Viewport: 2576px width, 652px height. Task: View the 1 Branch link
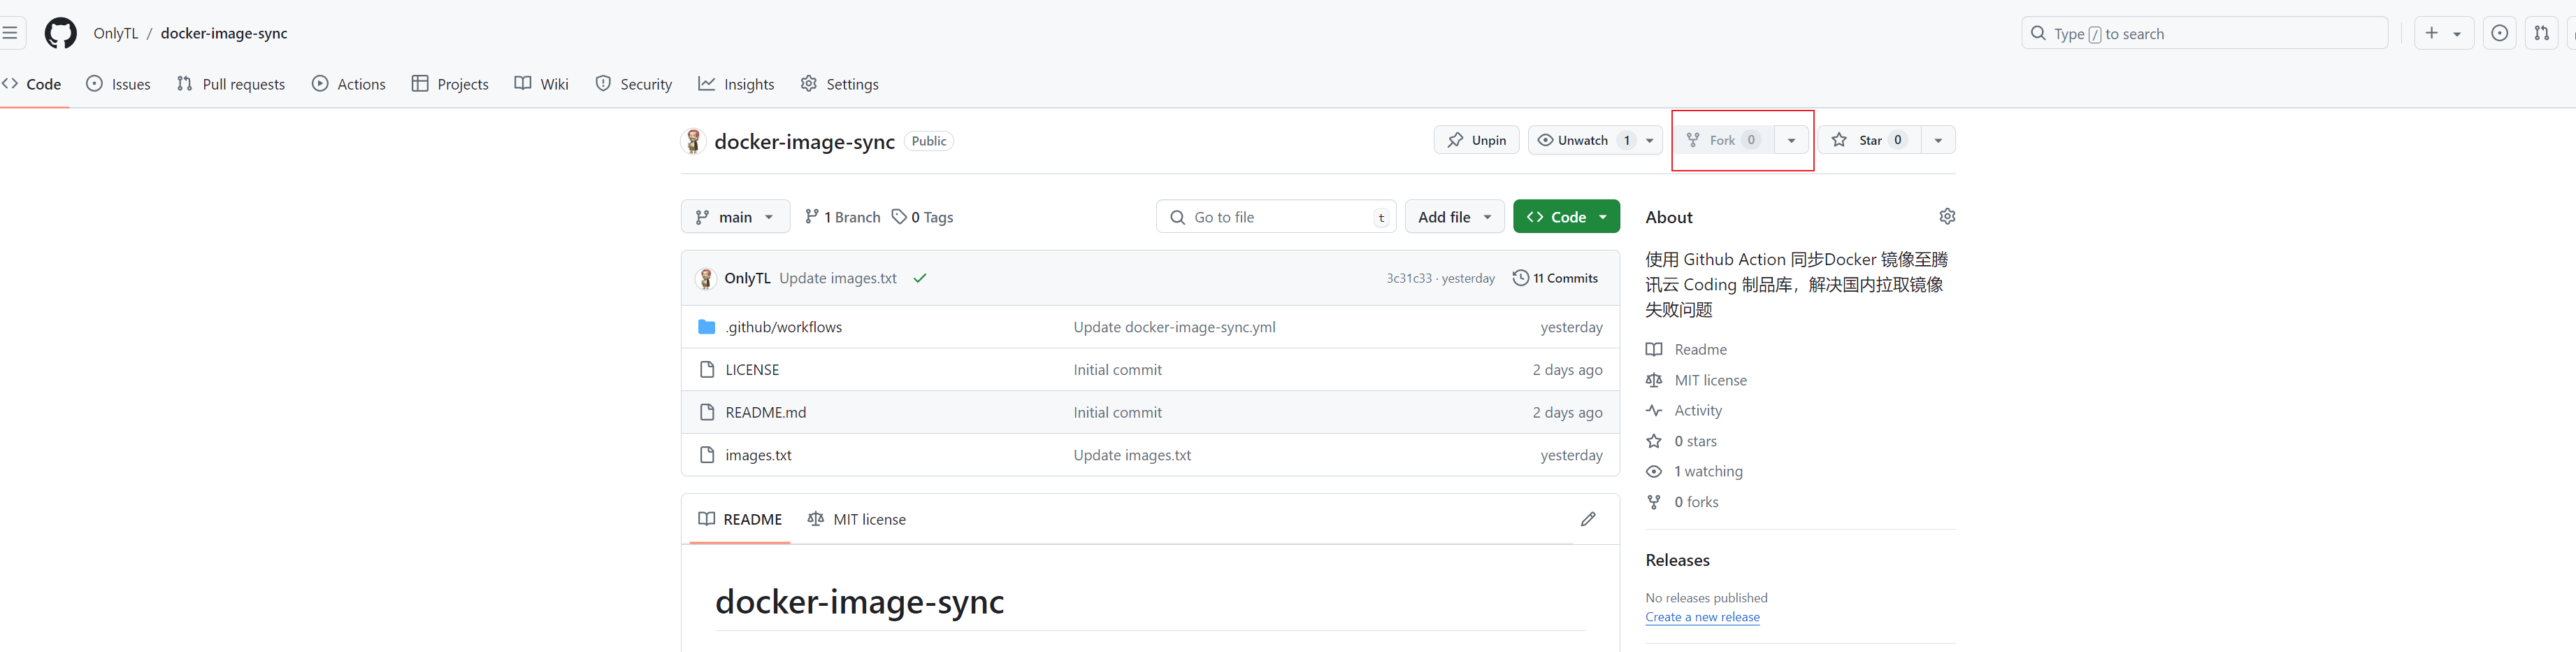coord(842,217)
